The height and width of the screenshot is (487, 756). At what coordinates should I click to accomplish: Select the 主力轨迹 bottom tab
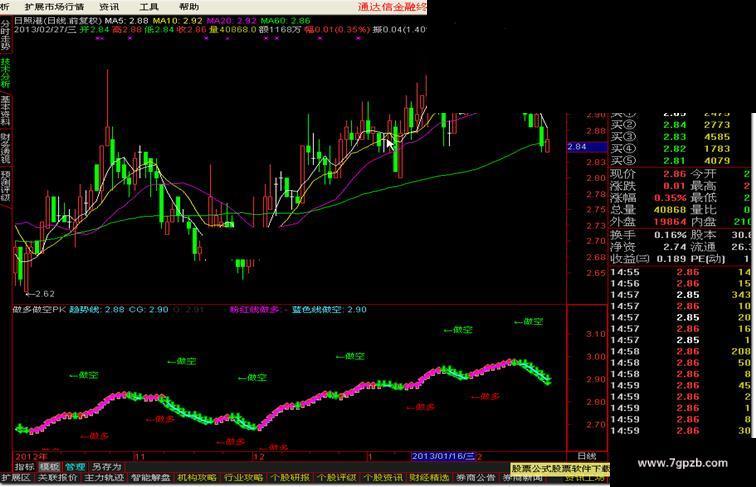click(104, 478)
